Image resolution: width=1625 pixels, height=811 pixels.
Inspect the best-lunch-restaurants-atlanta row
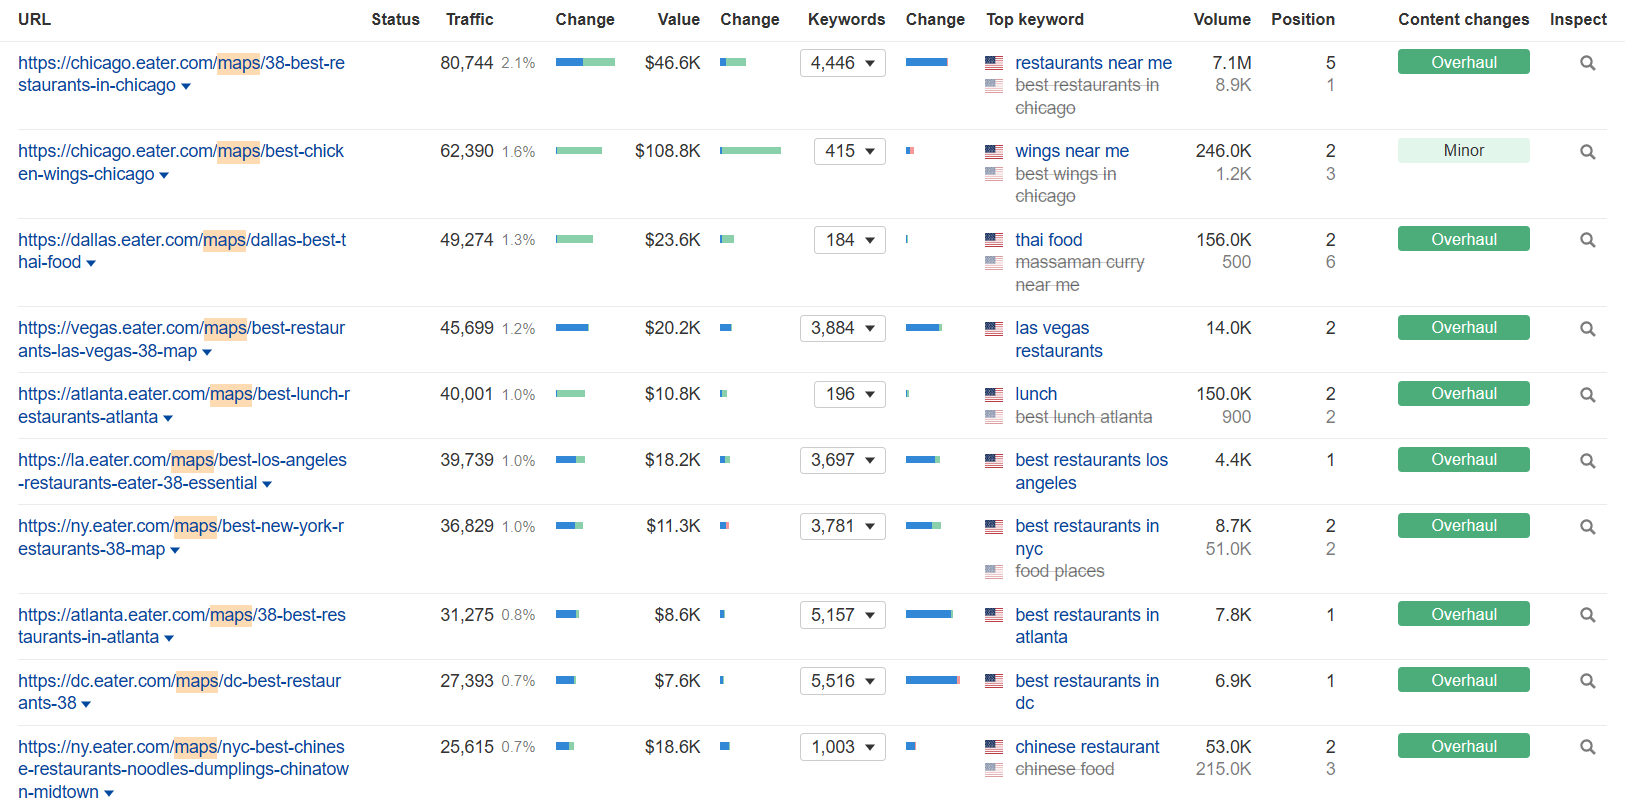click(x=1587, y=395)
